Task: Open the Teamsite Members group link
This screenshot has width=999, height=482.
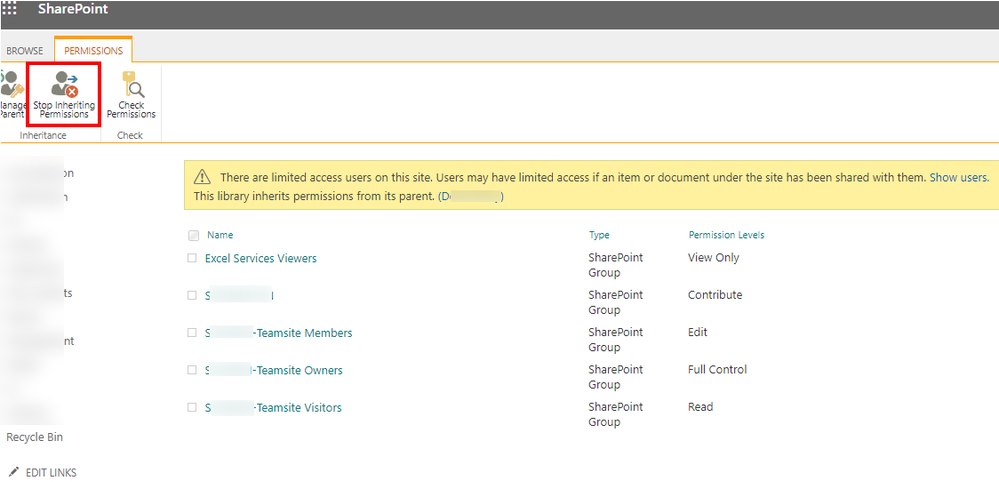Action: (278, 333)
